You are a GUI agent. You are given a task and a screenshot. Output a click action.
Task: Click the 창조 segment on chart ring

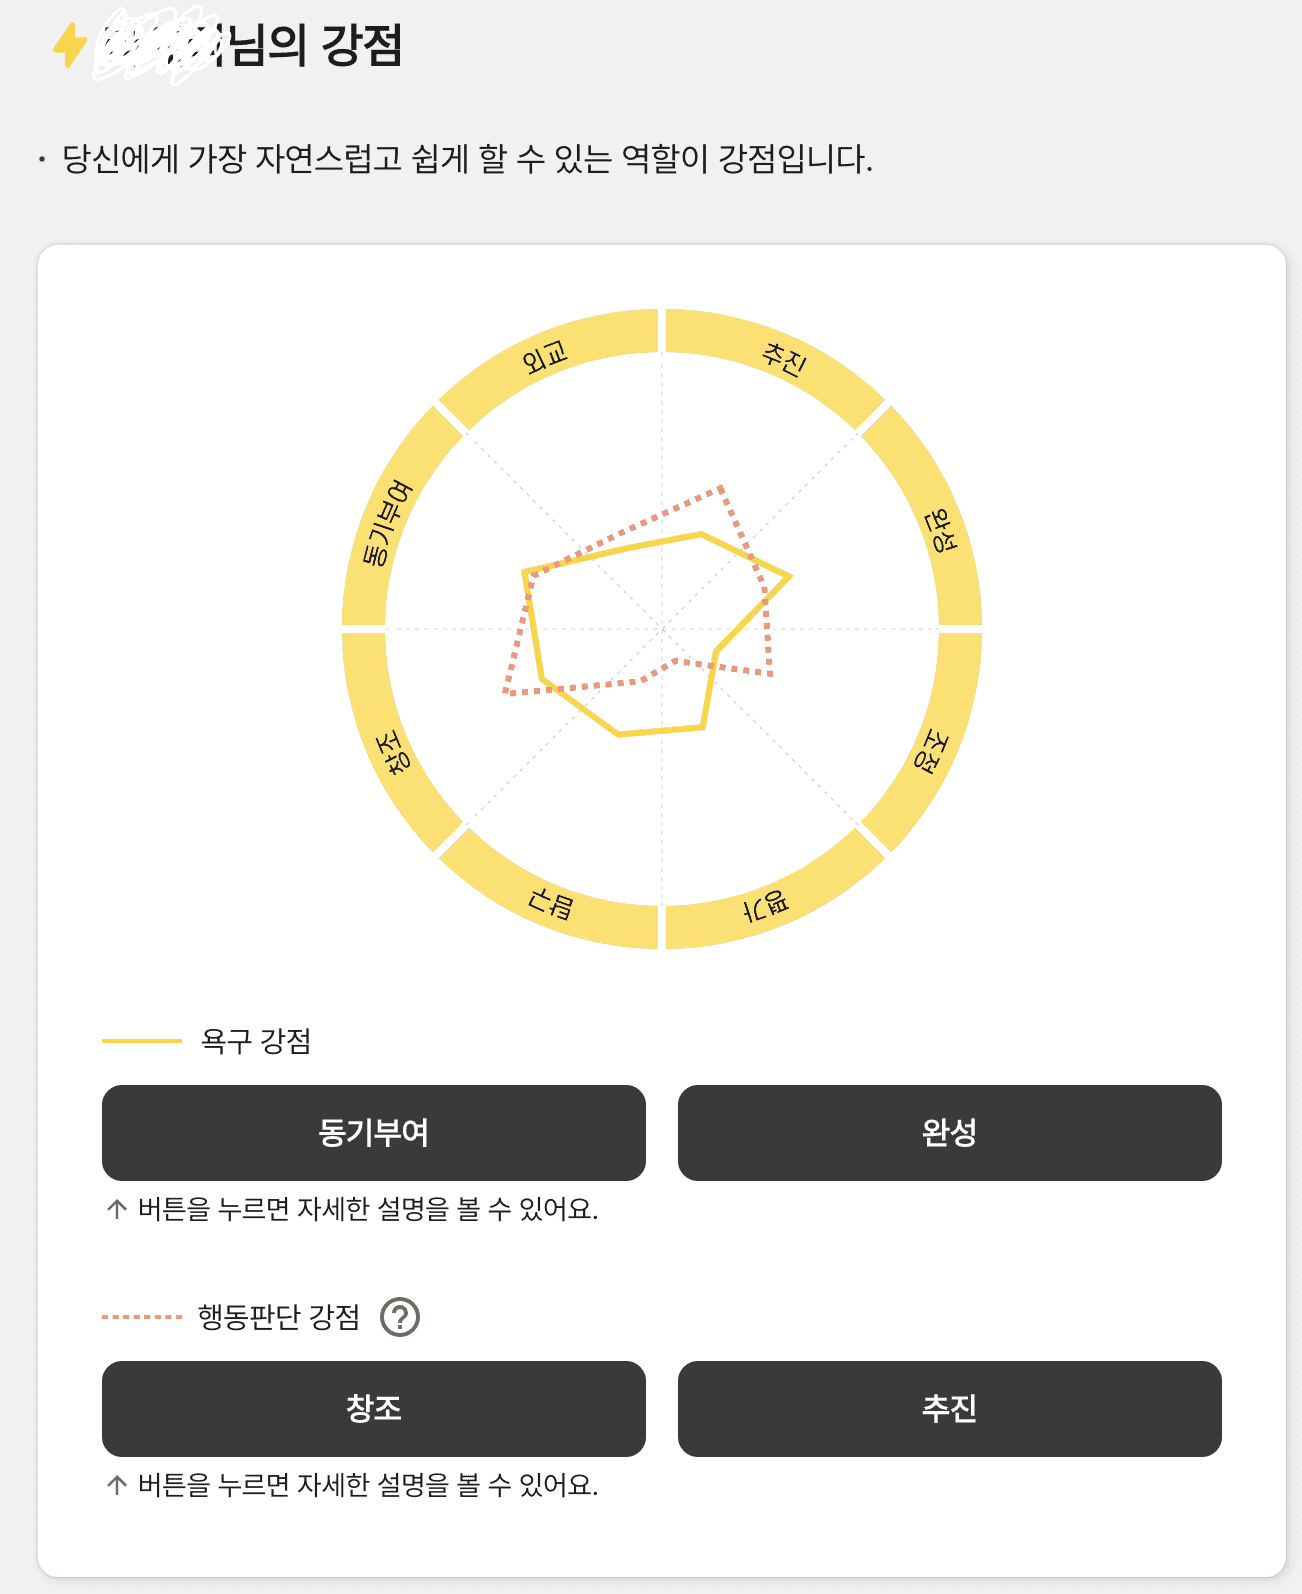[x=392, y=752]
